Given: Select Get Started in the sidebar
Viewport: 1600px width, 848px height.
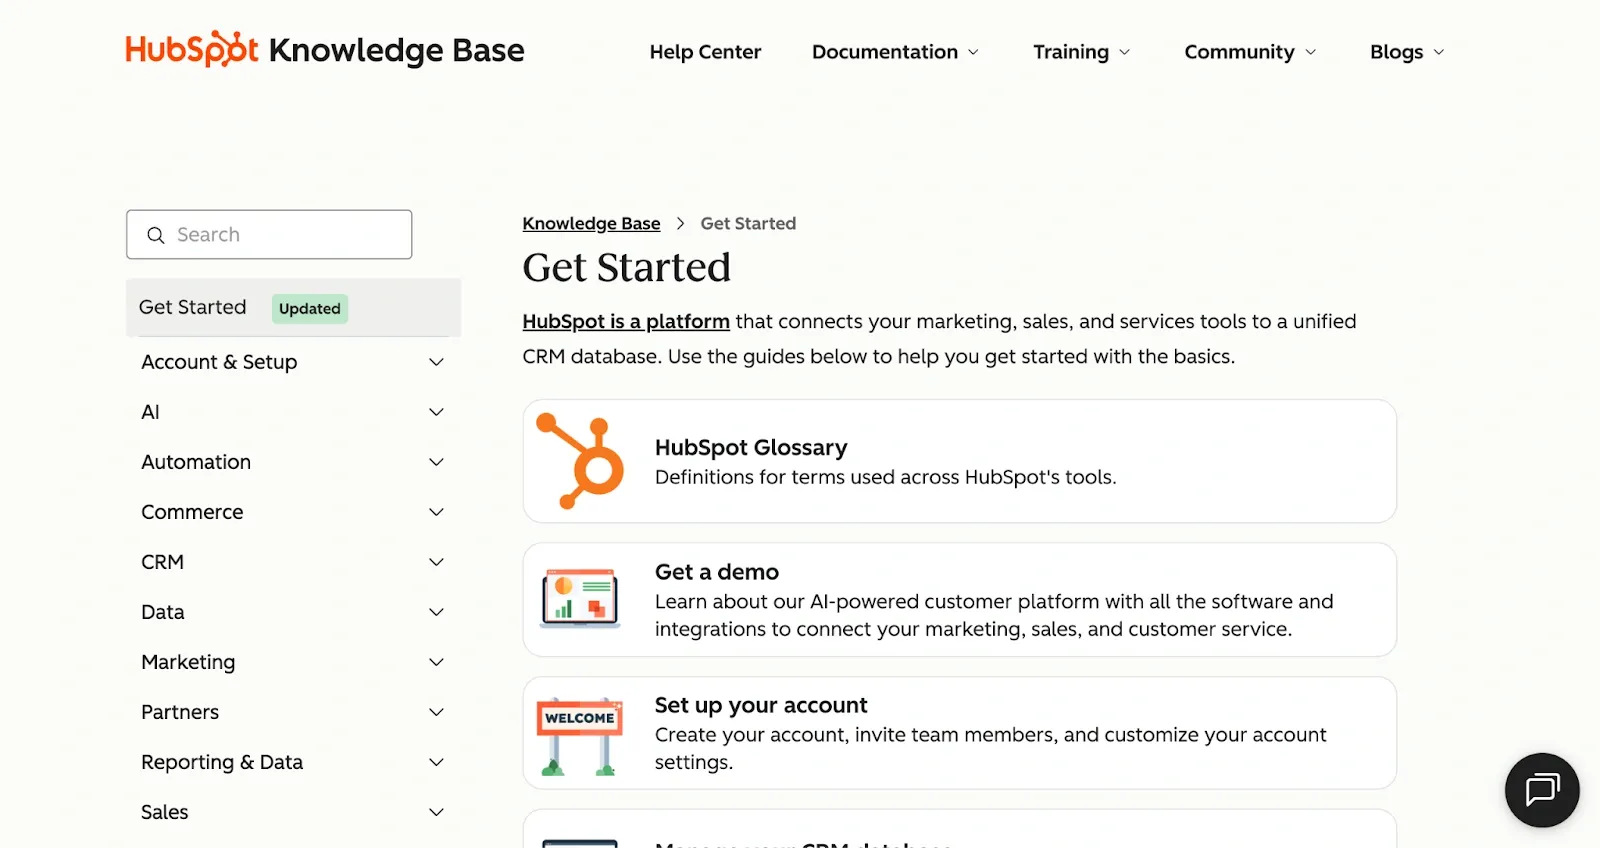Looking at the screenshot, I should pyautogui.click(x=193, y=307).
